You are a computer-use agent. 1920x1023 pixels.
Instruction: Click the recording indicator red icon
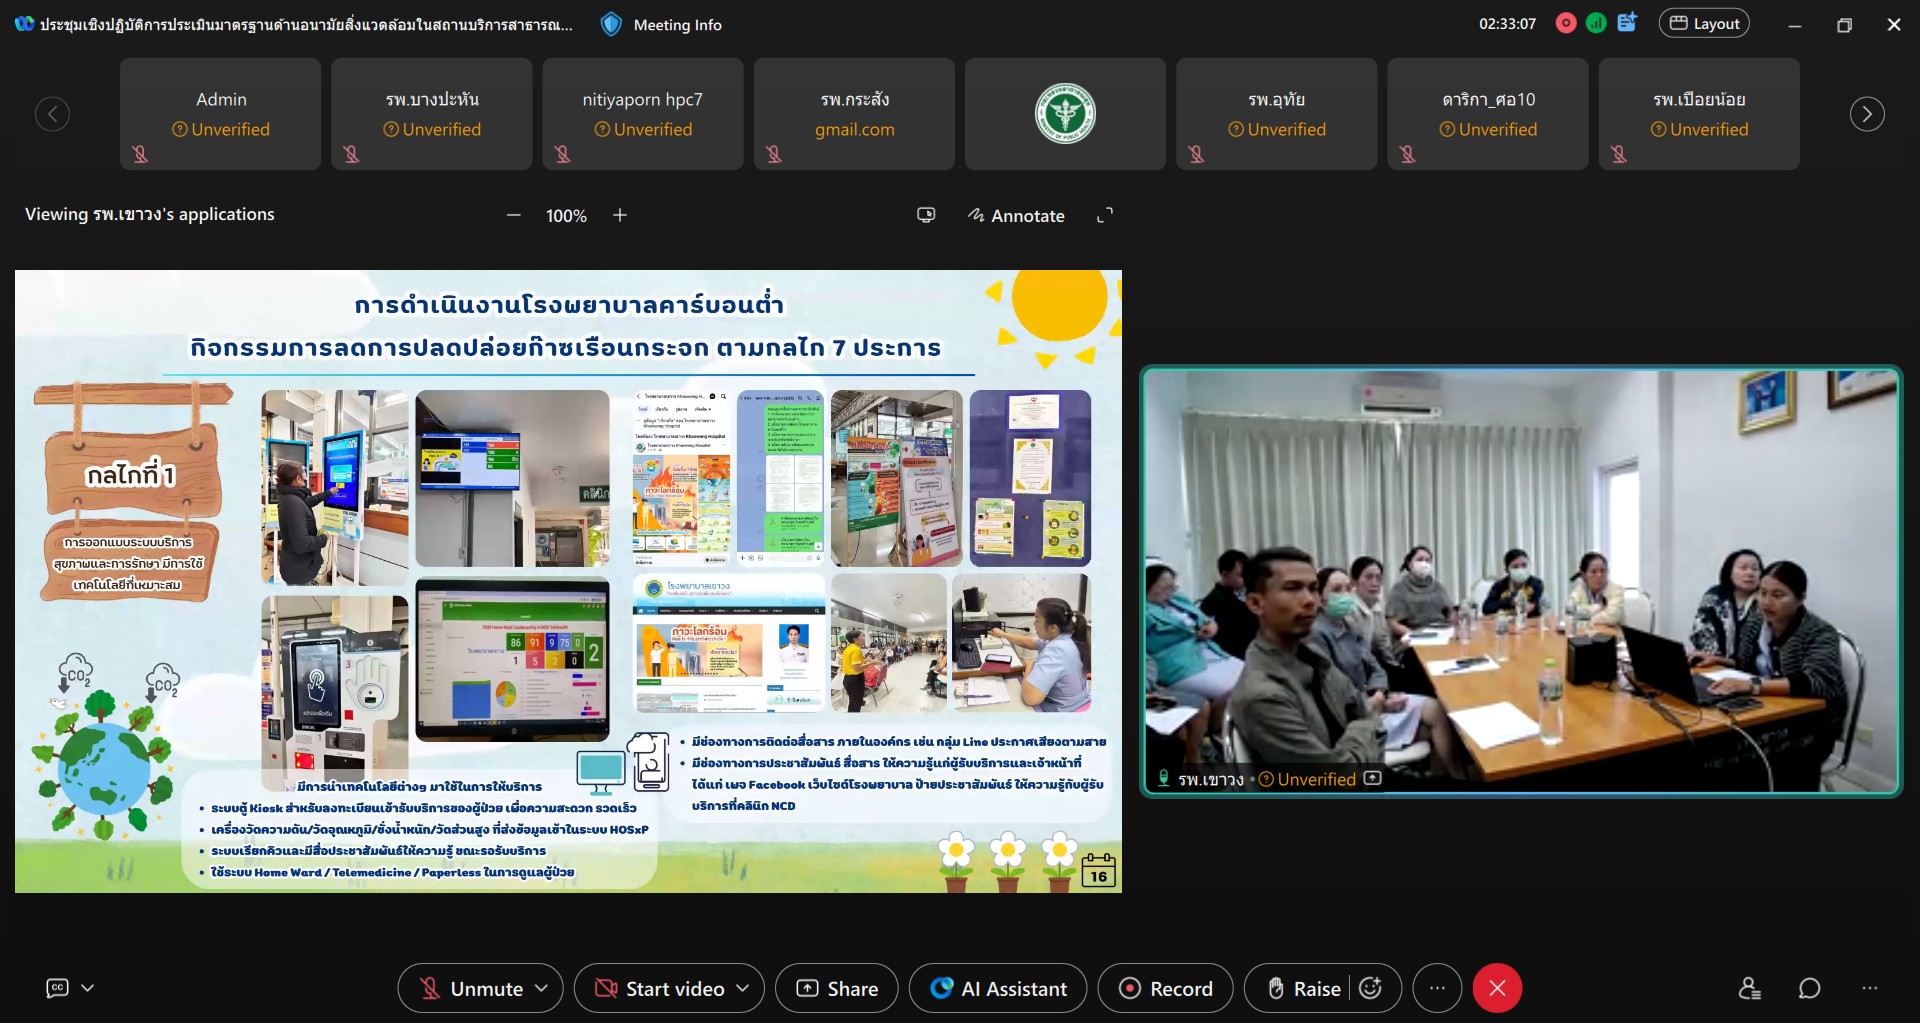(1566, 24)
